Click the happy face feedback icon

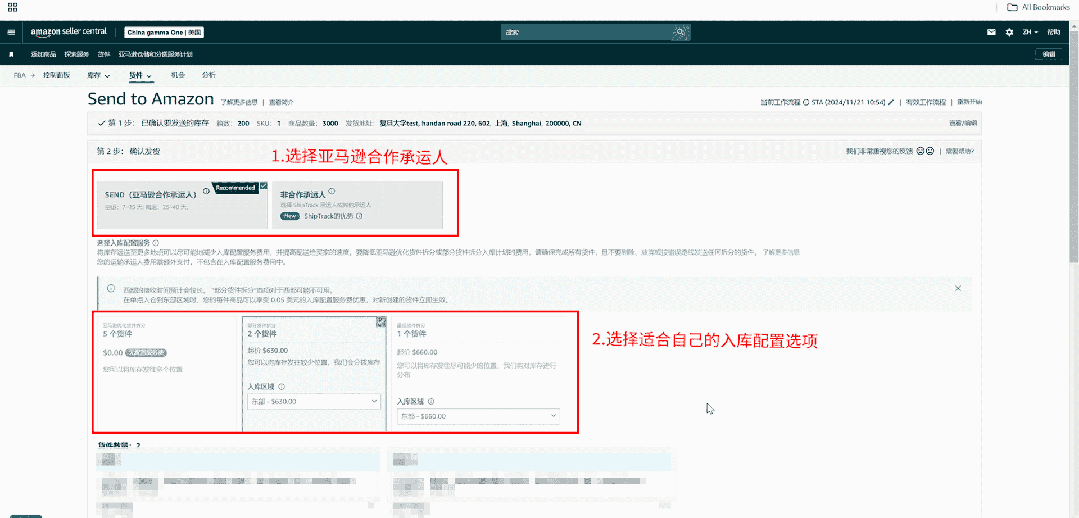coord(919,151)
